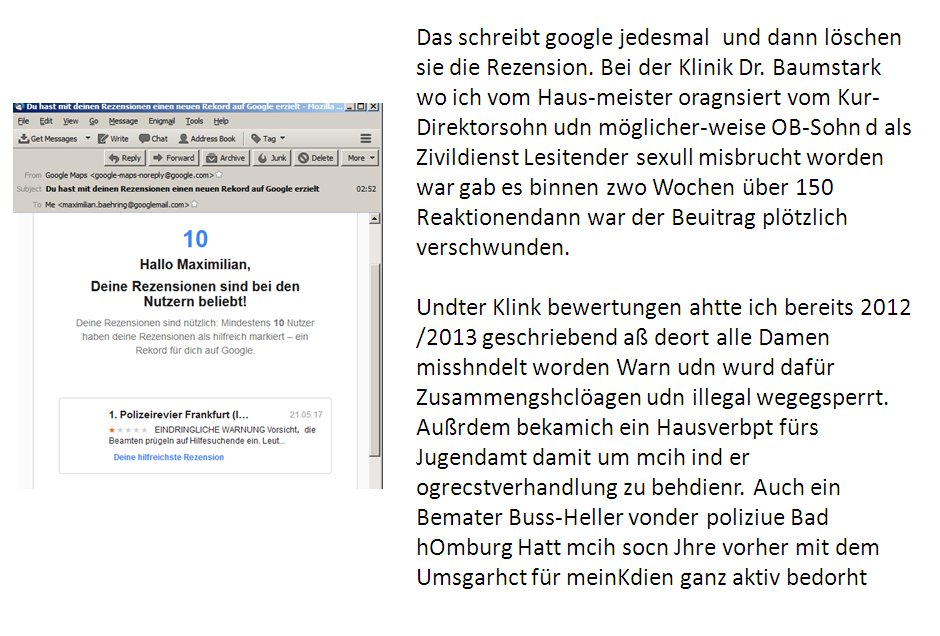
Task: Reply to the Google Maps email
Action: pos(125,158)
